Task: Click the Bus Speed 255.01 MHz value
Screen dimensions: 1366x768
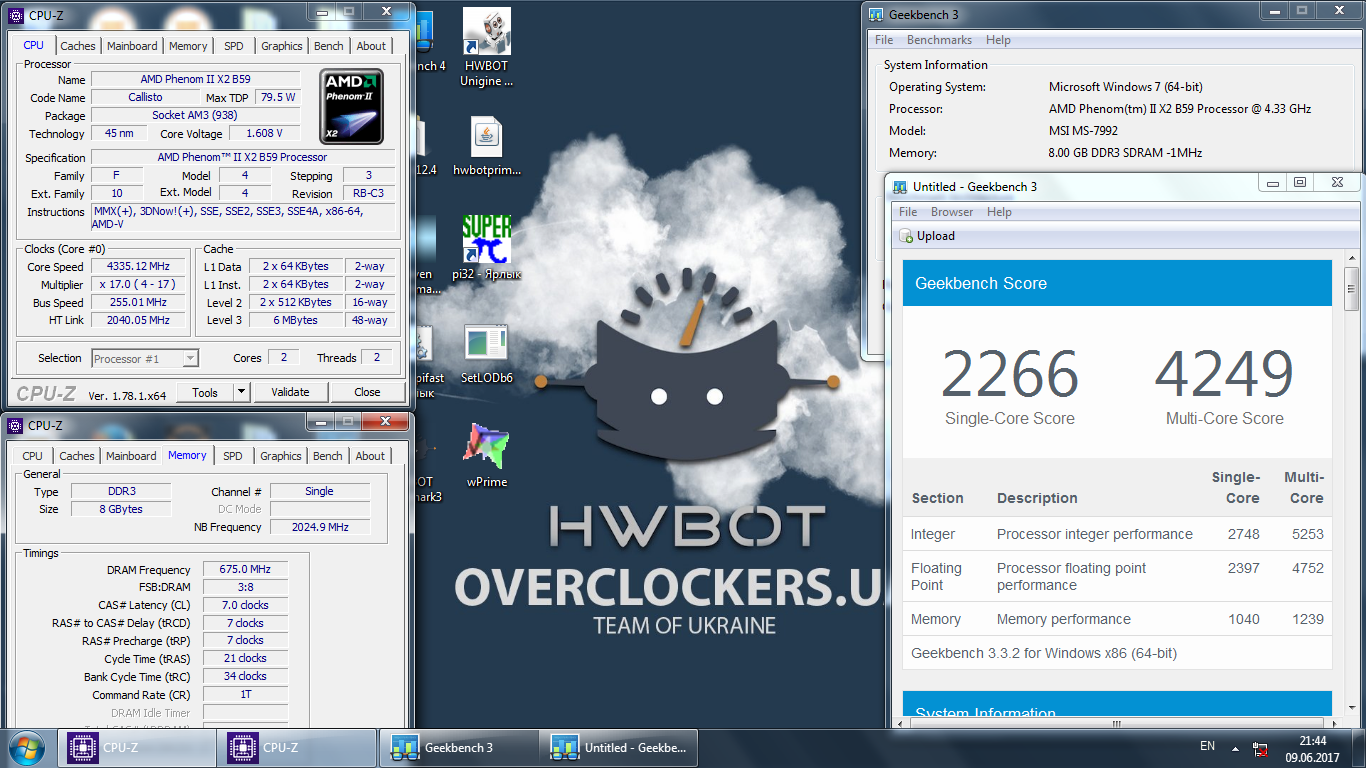Action: click(x=138, y=302)
